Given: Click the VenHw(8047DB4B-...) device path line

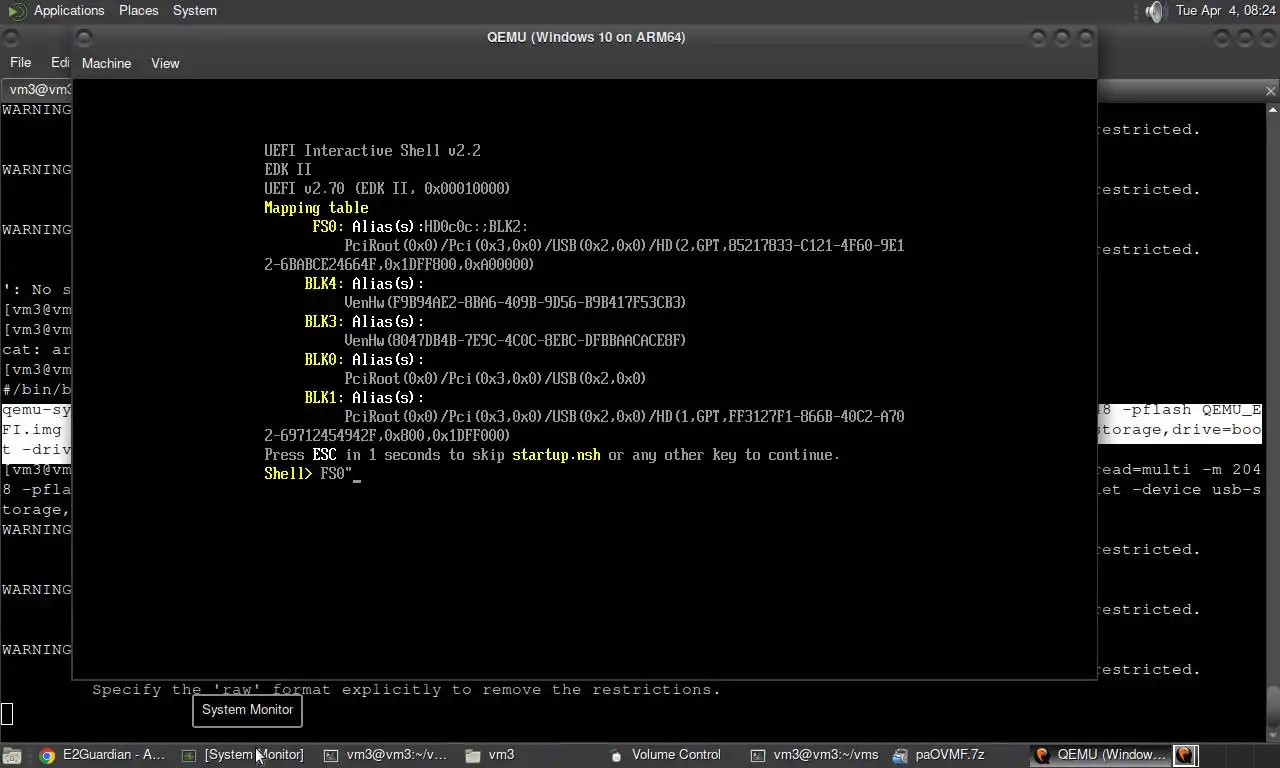Looking at the screenshot, I should pos(515,341).
